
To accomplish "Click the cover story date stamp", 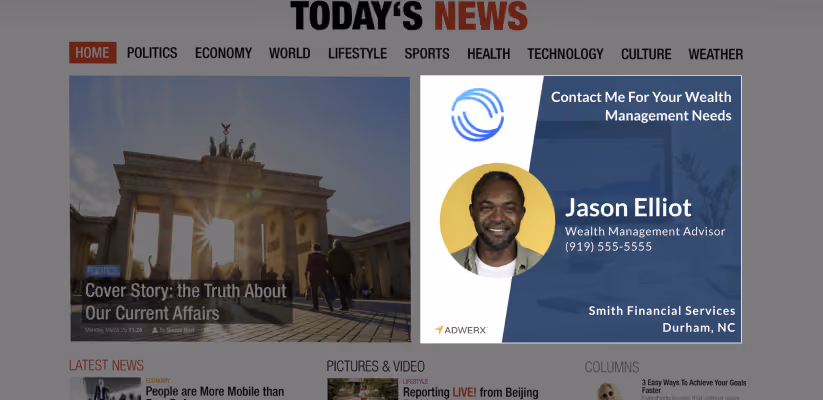I will point(113,330).
